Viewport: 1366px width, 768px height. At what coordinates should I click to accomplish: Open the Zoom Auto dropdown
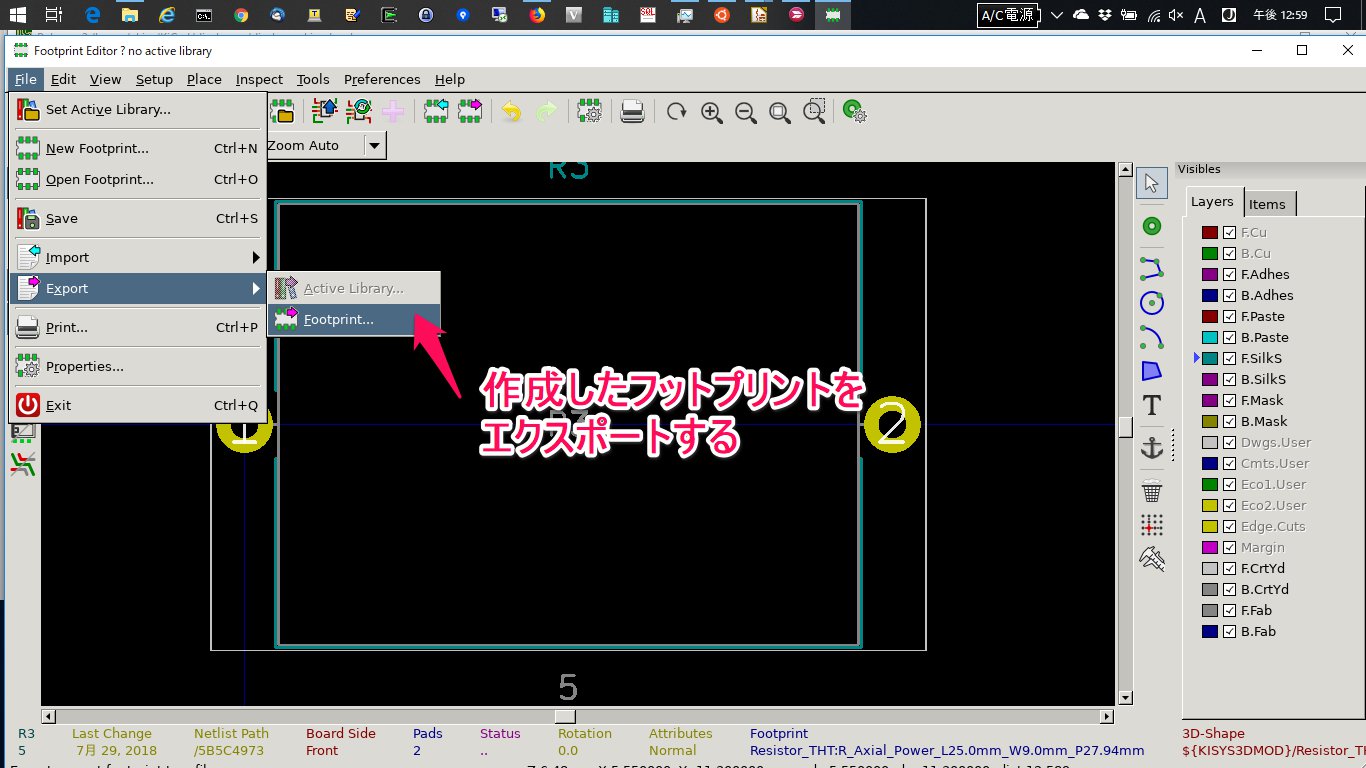[374, 146]
